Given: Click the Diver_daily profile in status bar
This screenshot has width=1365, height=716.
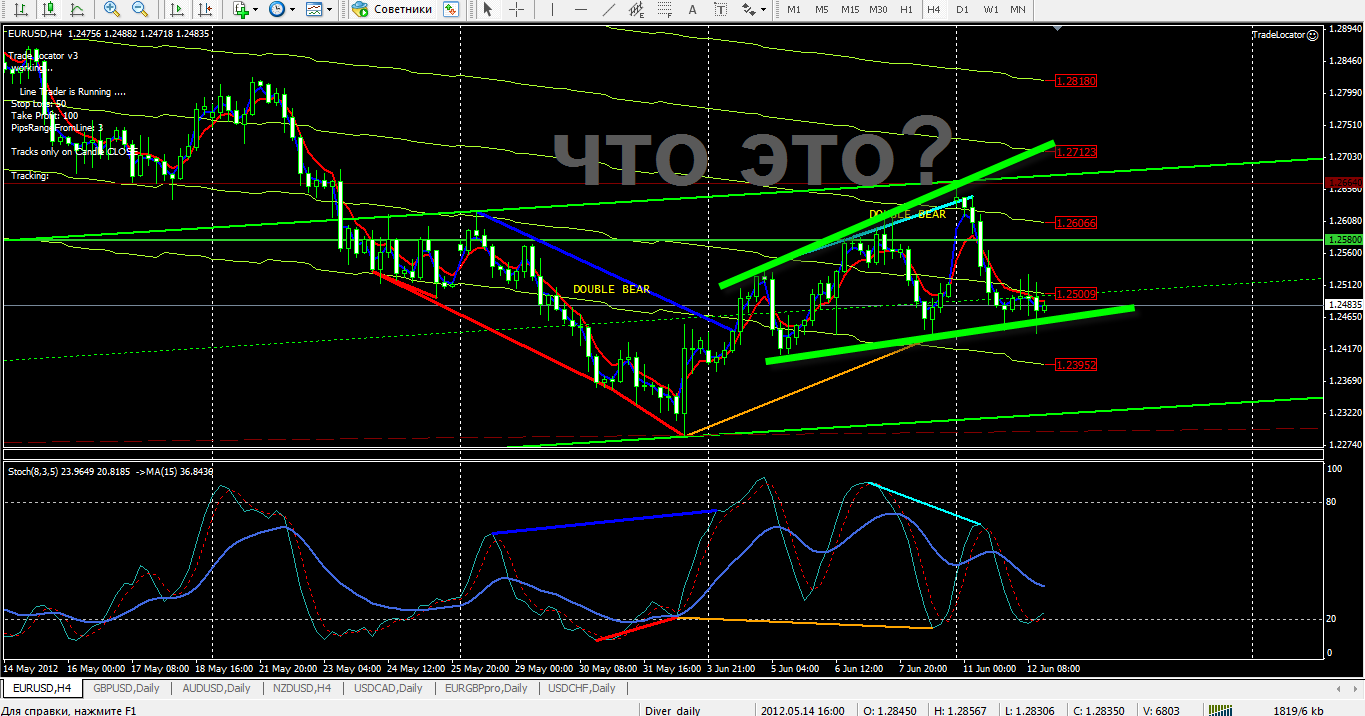Looking at the screenshot, I should (x=673, y=711).
